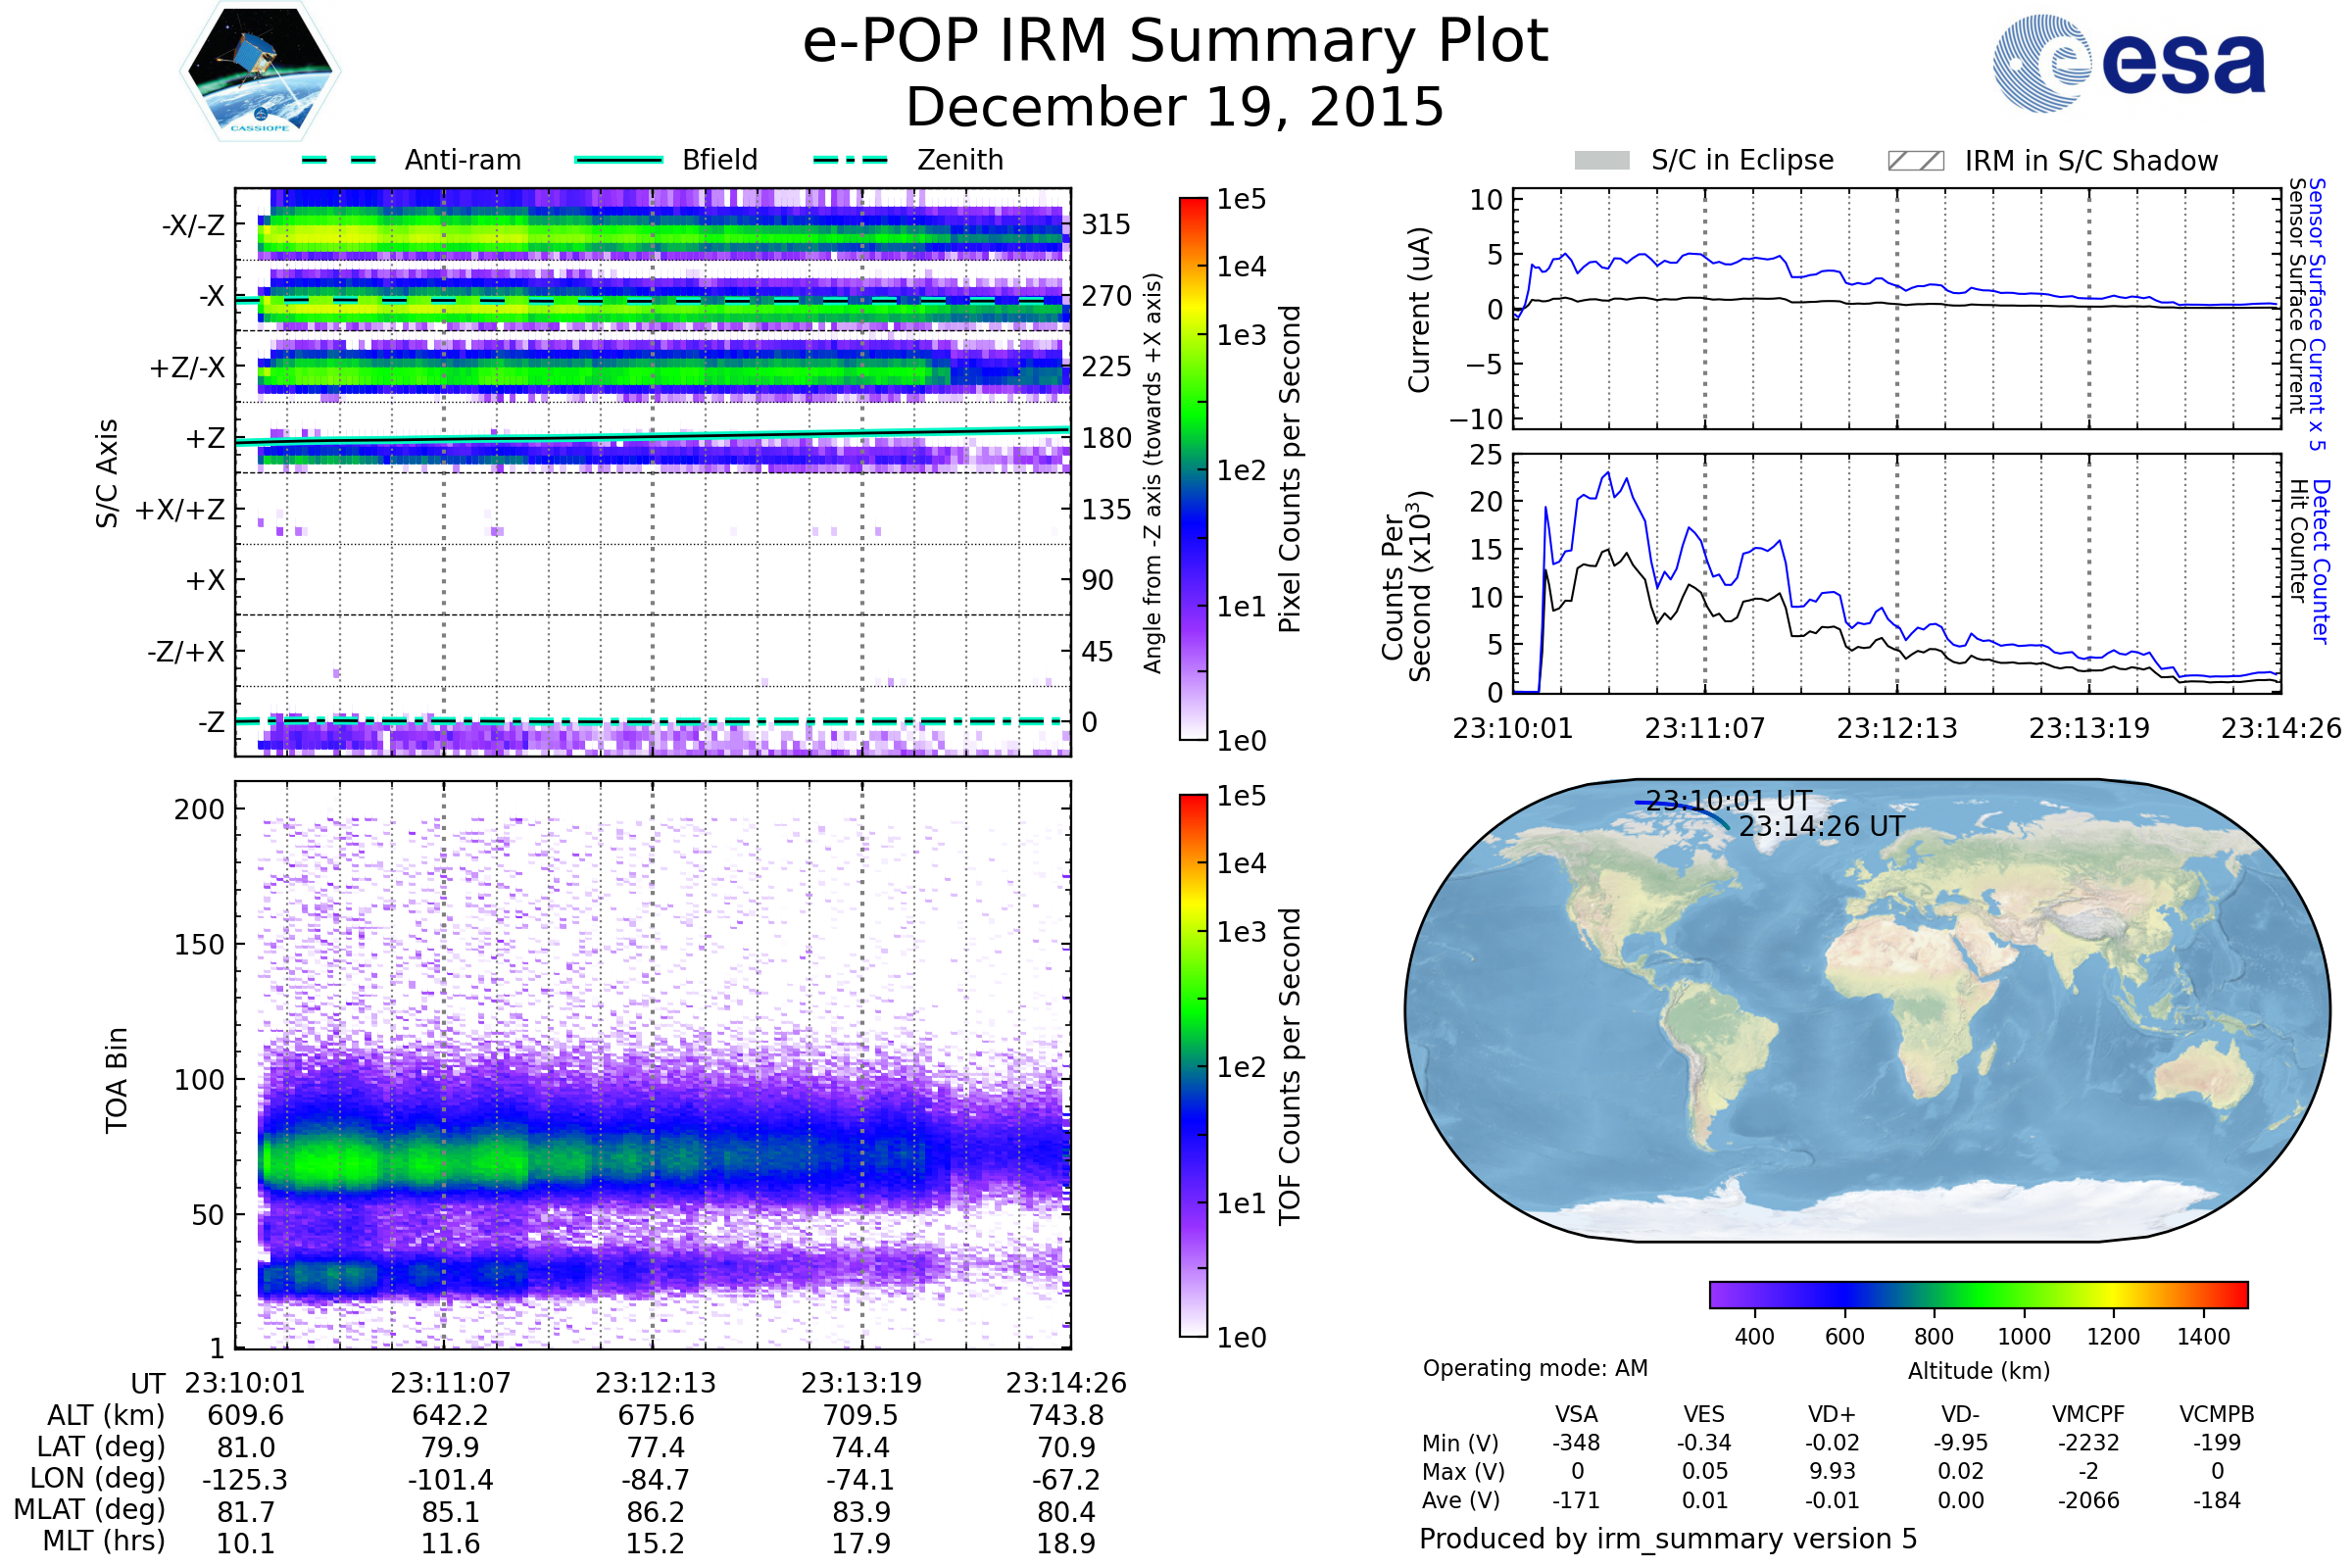The height and width of the screenshot is (1568, 2352).
Task: Click the Operating mode: AM text
Action: coord(1535,1368)
